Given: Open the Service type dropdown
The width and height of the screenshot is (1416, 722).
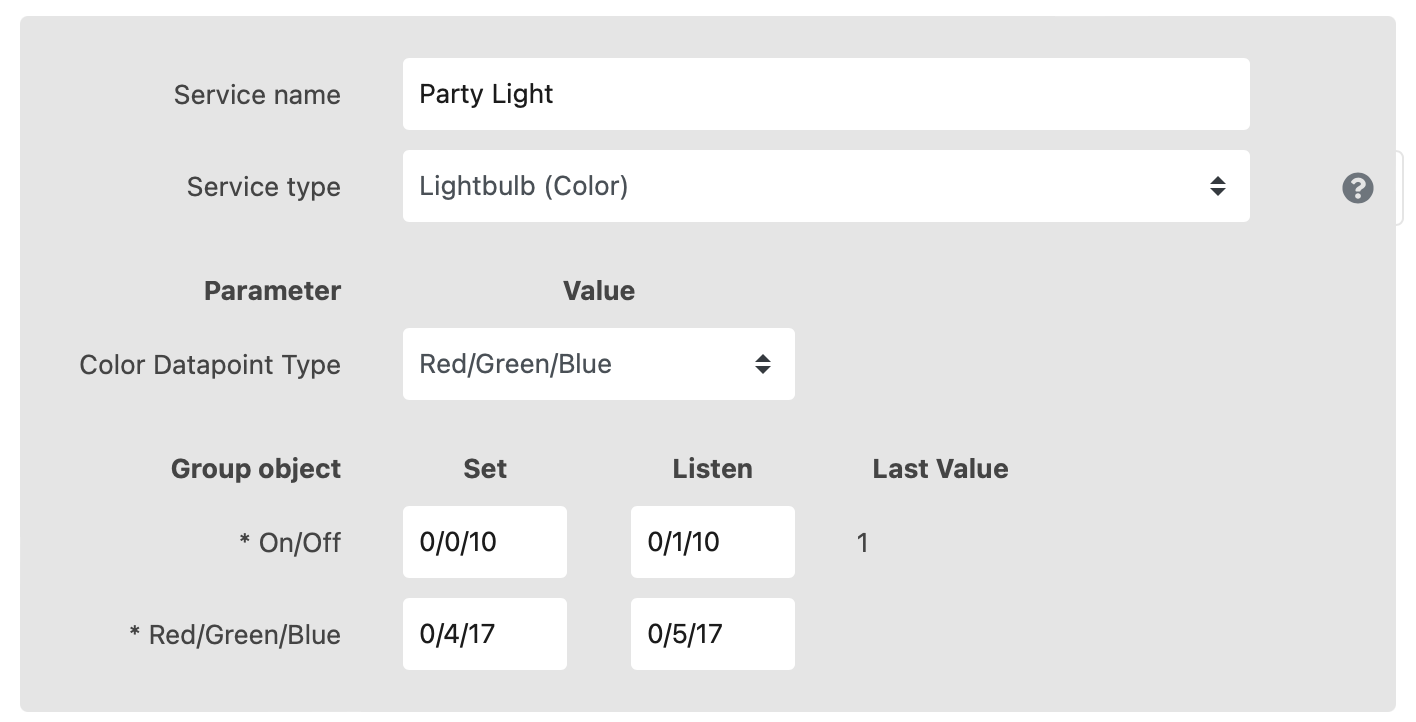Looking at the screenshot, I should [825, 186].
